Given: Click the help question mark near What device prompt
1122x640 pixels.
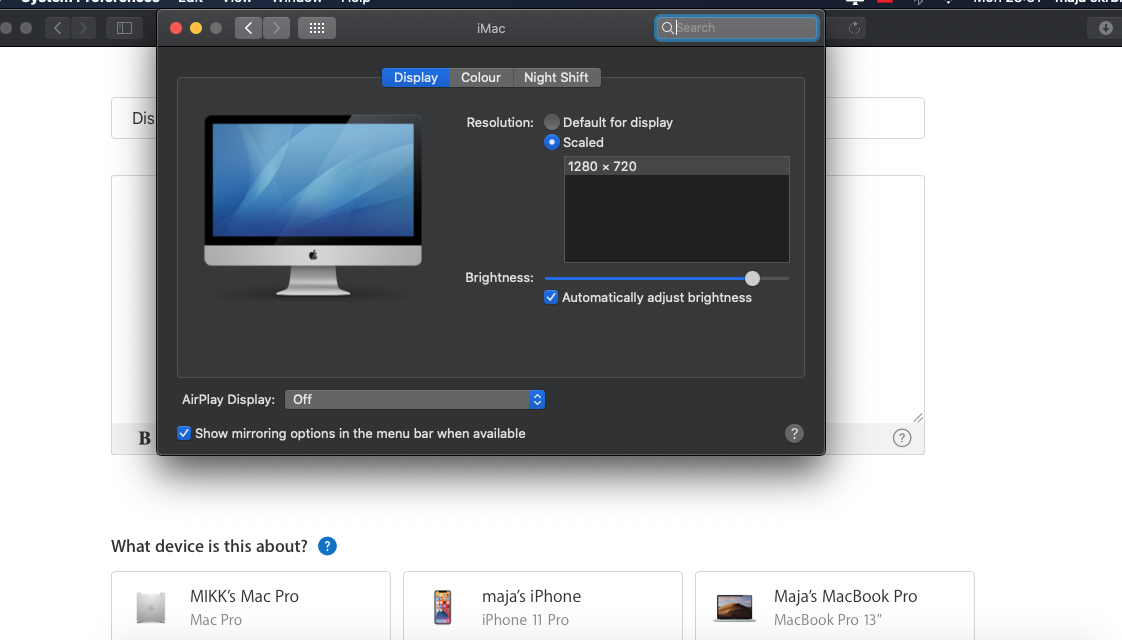Looking at the screenshot, I should [327, 546].
